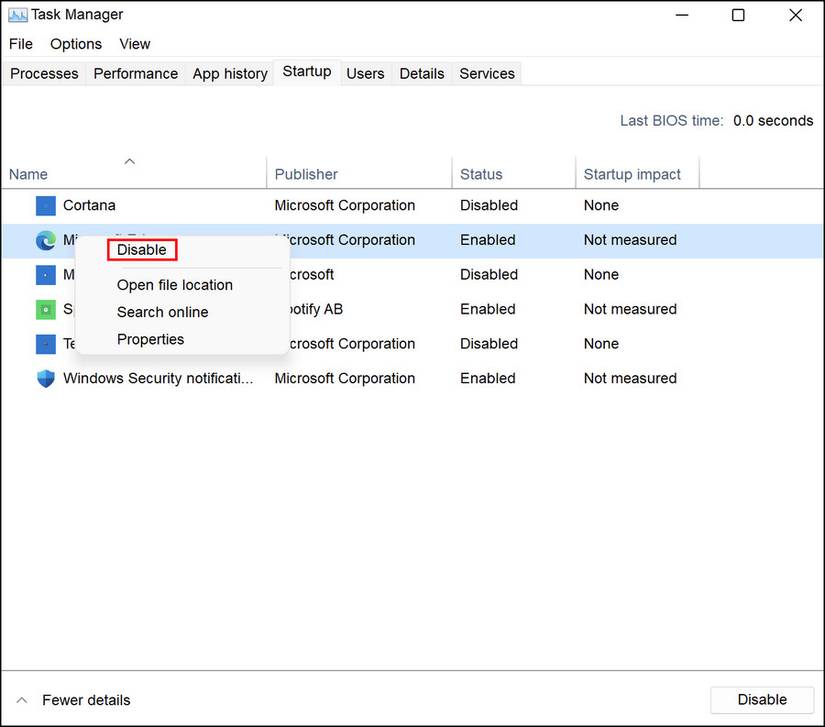Open the Services tab

[486, 73]
